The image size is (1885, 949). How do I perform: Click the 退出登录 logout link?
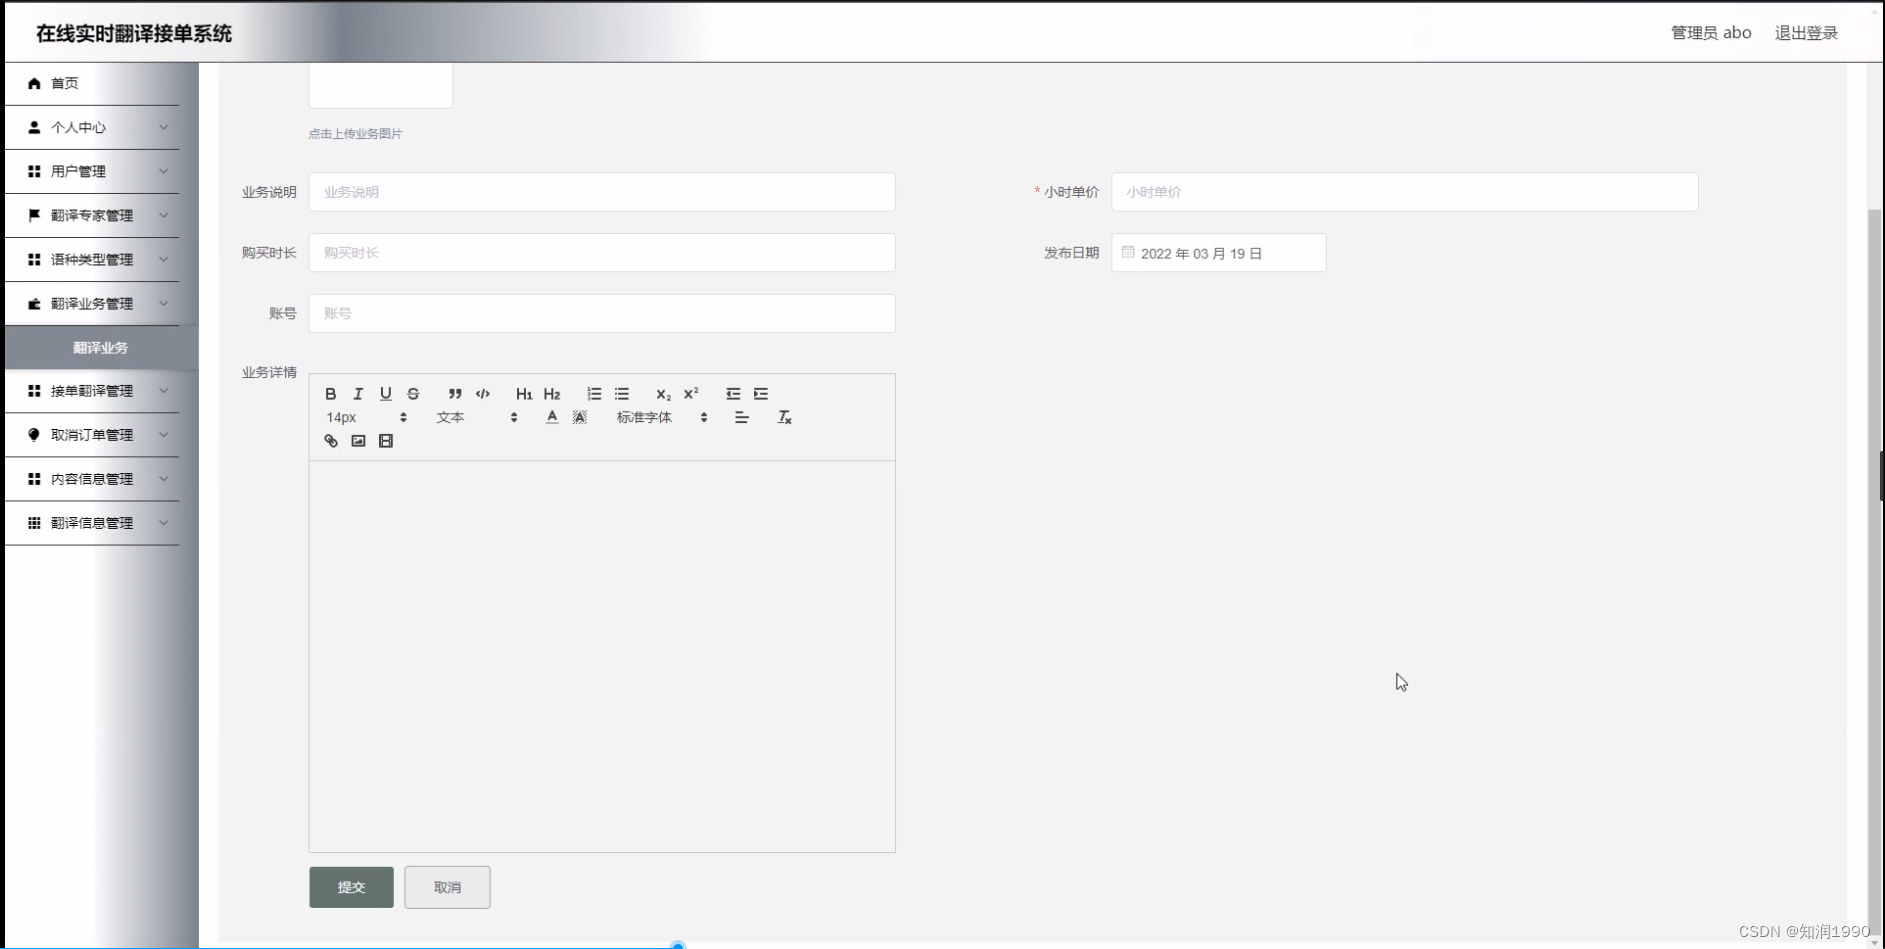(x=1806, y=32)
